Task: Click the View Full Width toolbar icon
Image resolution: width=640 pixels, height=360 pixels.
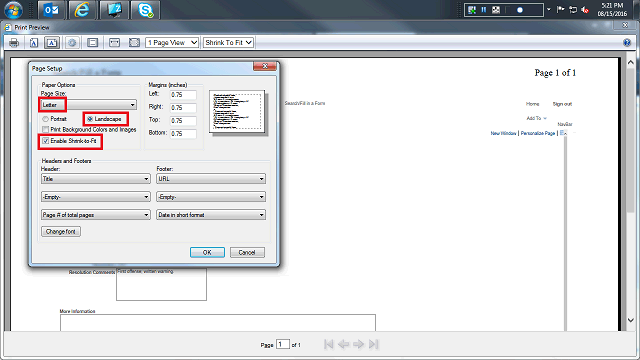Action: point(114,42)
